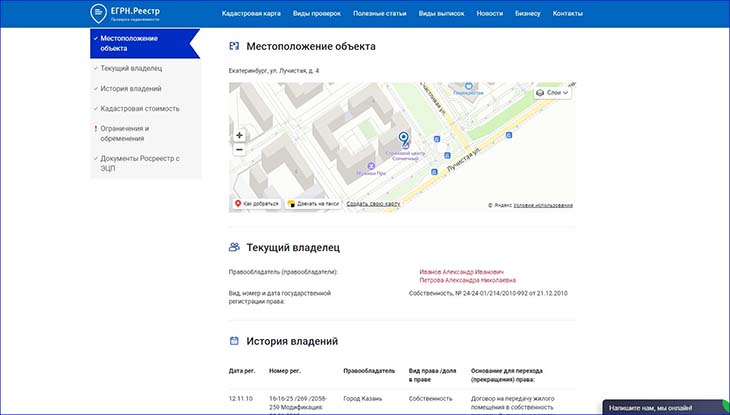730x415 pixels.
Task: Click owner name Петрова Александра Николаевна
Action: (x=467, y=280)
